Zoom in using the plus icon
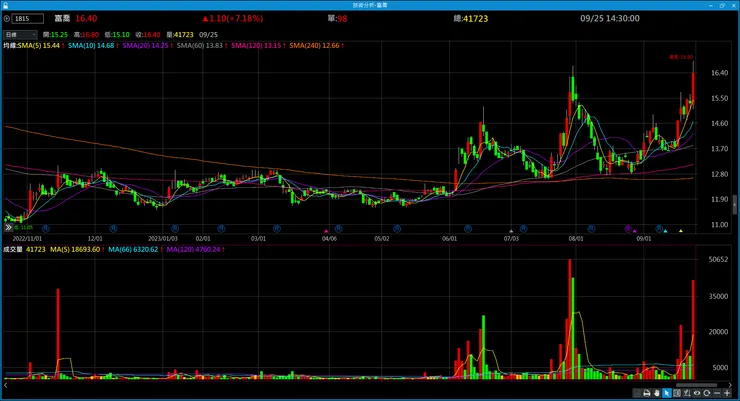740x401 pixels. [727, 393]
